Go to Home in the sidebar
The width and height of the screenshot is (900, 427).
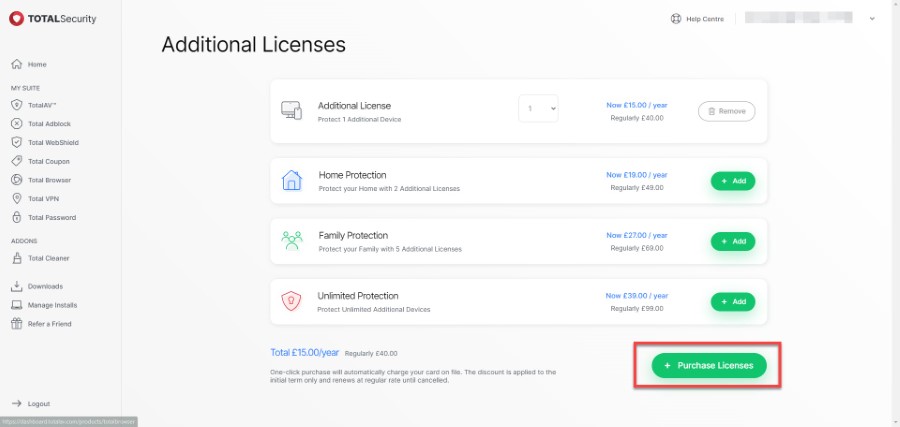pos(37,64)
